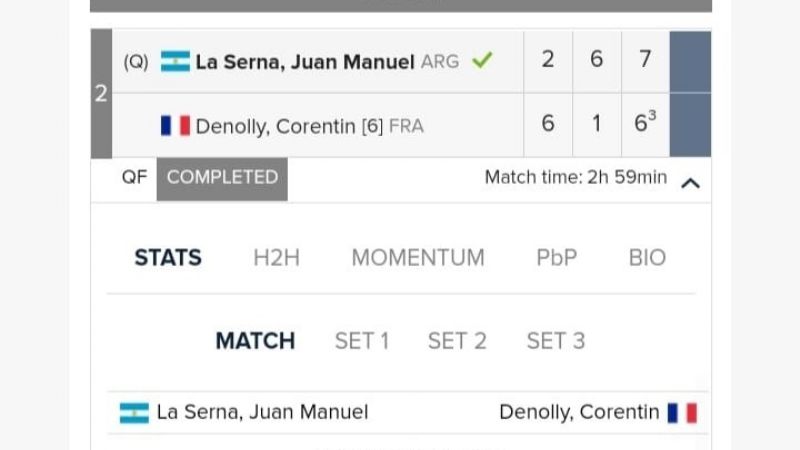800x450 pixels.
Task: Click Argentina flag beside La Serna score row
Action: tap(175, 61)
